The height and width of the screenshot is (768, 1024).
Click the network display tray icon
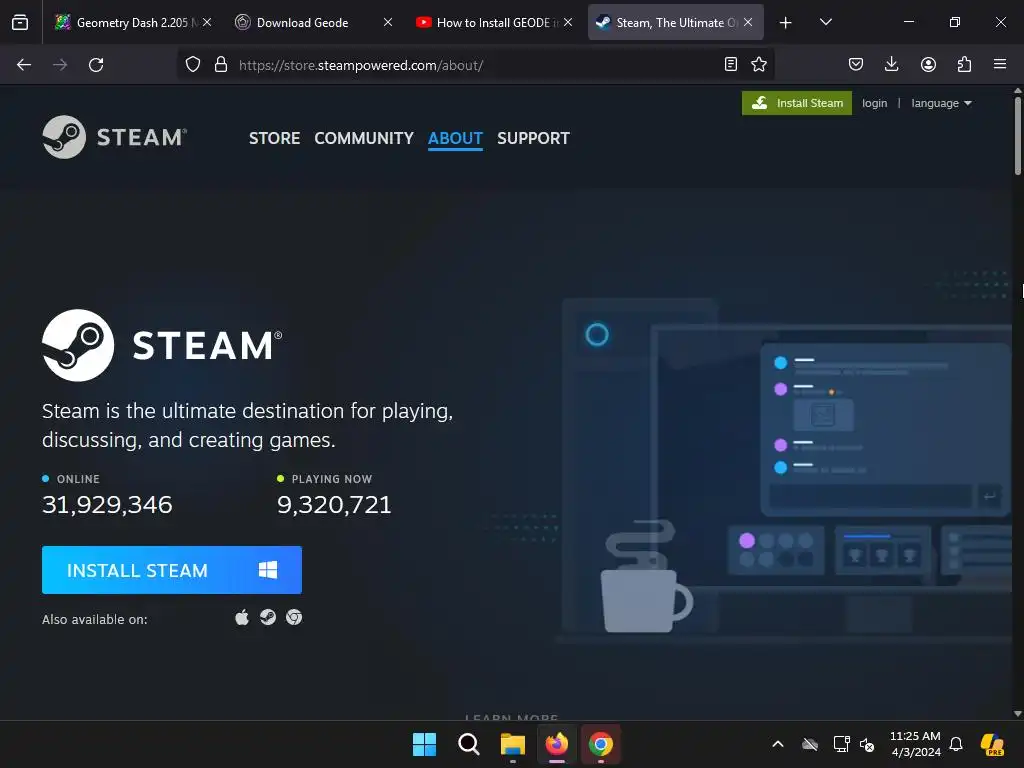[x=841, y=744]
